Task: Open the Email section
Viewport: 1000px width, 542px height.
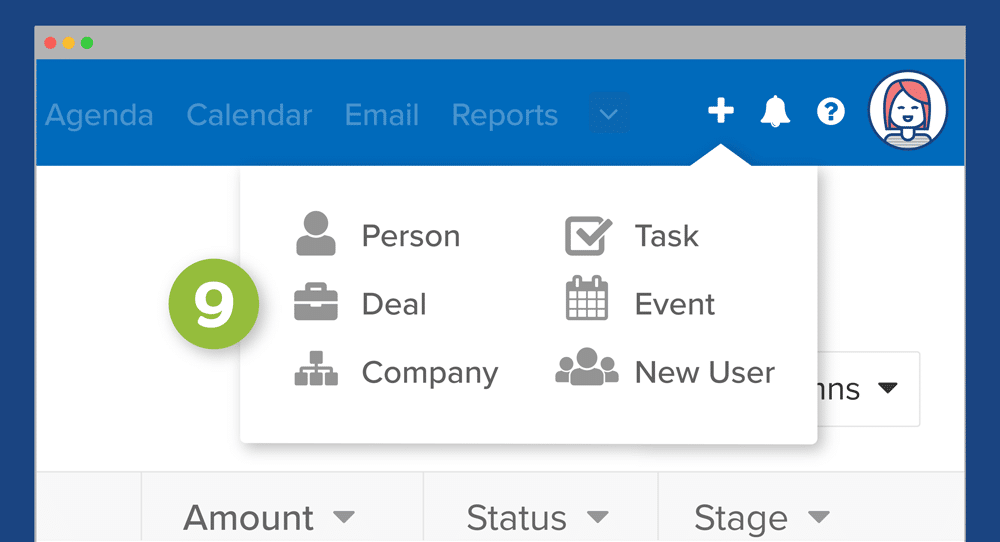Action: click(x=381, y=115)
